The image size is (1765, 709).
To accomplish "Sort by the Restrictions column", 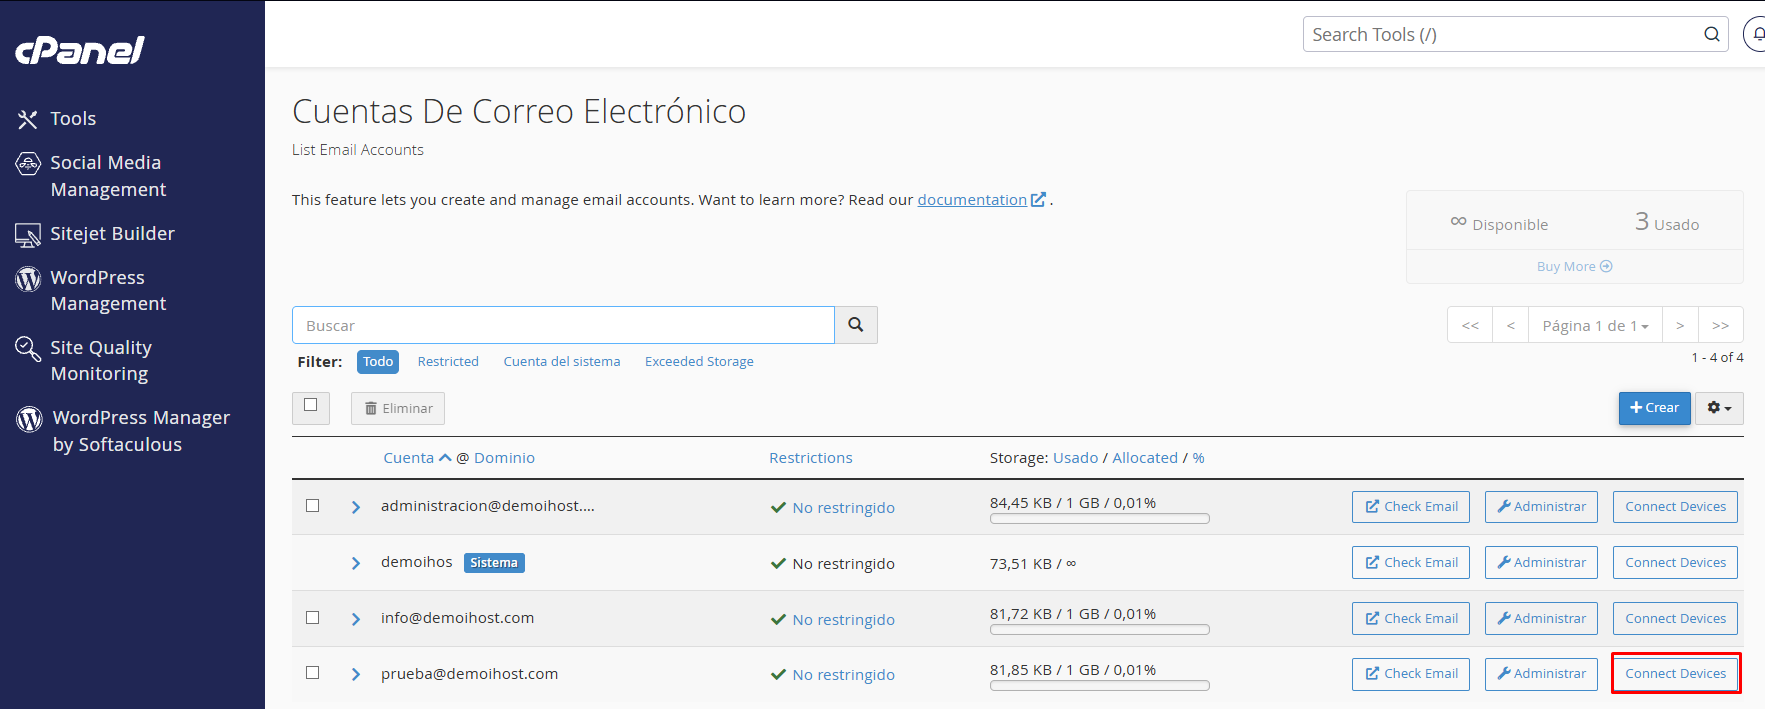I will click(811, 458).
